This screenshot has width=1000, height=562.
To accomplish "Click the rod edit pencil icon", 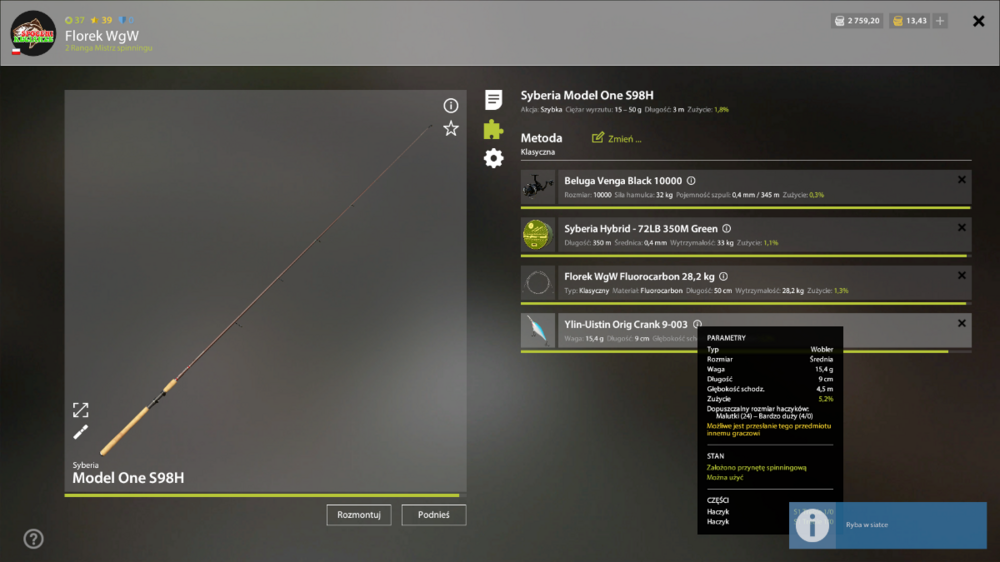I will coord(80,433).
